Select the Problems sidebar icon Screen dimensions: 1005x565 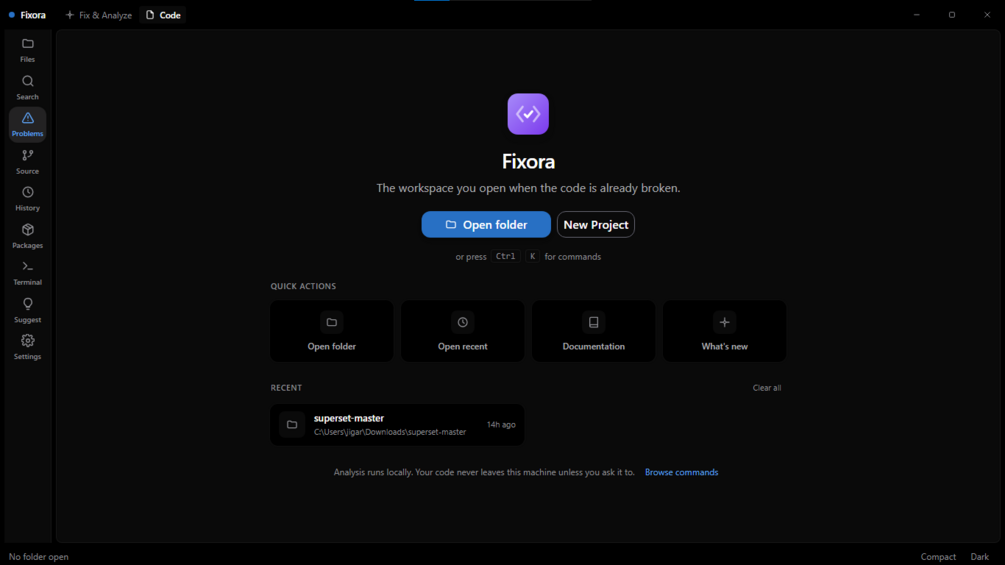tap(28, 124)
